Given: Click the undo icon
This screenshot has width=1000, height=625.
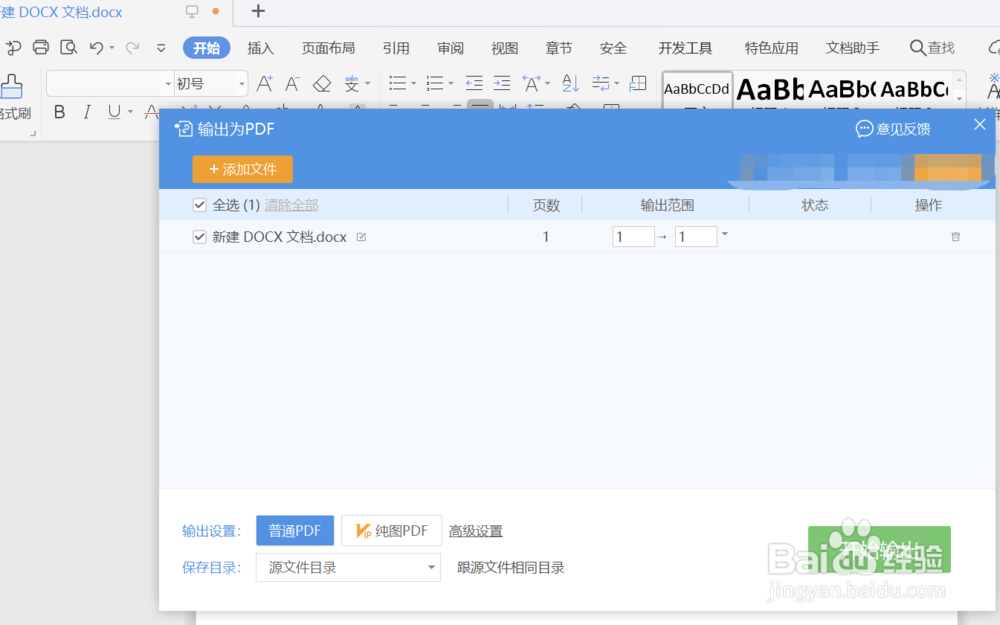Looking at the screenshot, I should tap(95, 47).
